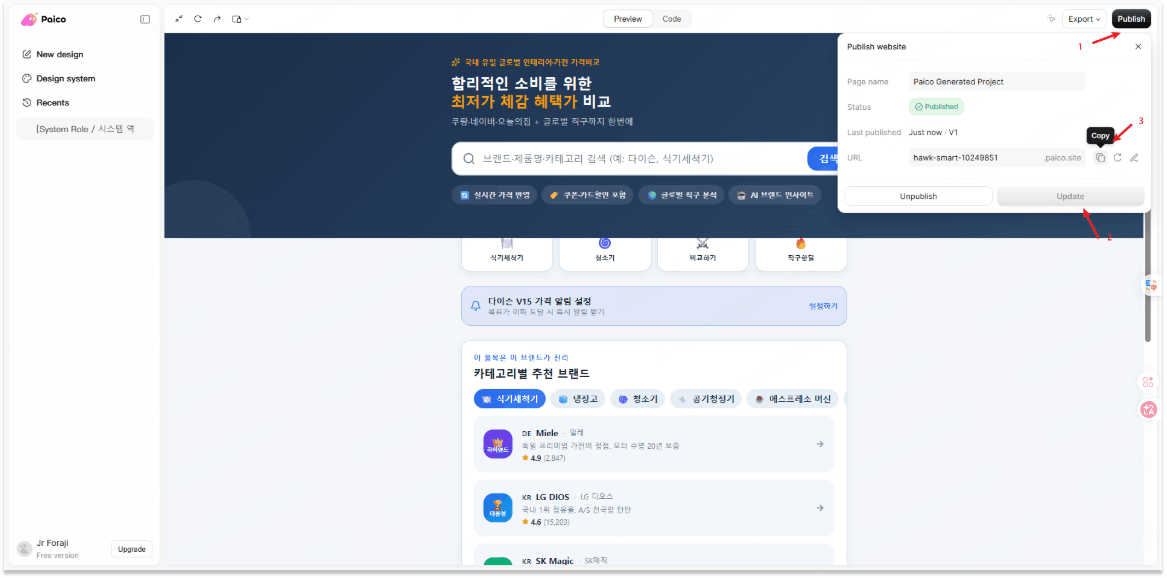Activate the element select cursor tool

[1051, 19]
